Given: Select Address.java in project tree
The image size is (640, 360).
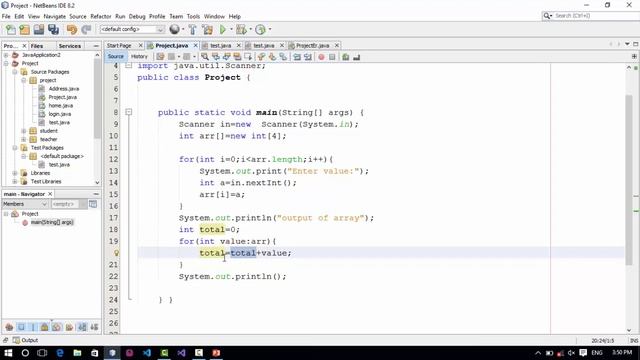Looking at the screenshot, I should pos(63,89).
